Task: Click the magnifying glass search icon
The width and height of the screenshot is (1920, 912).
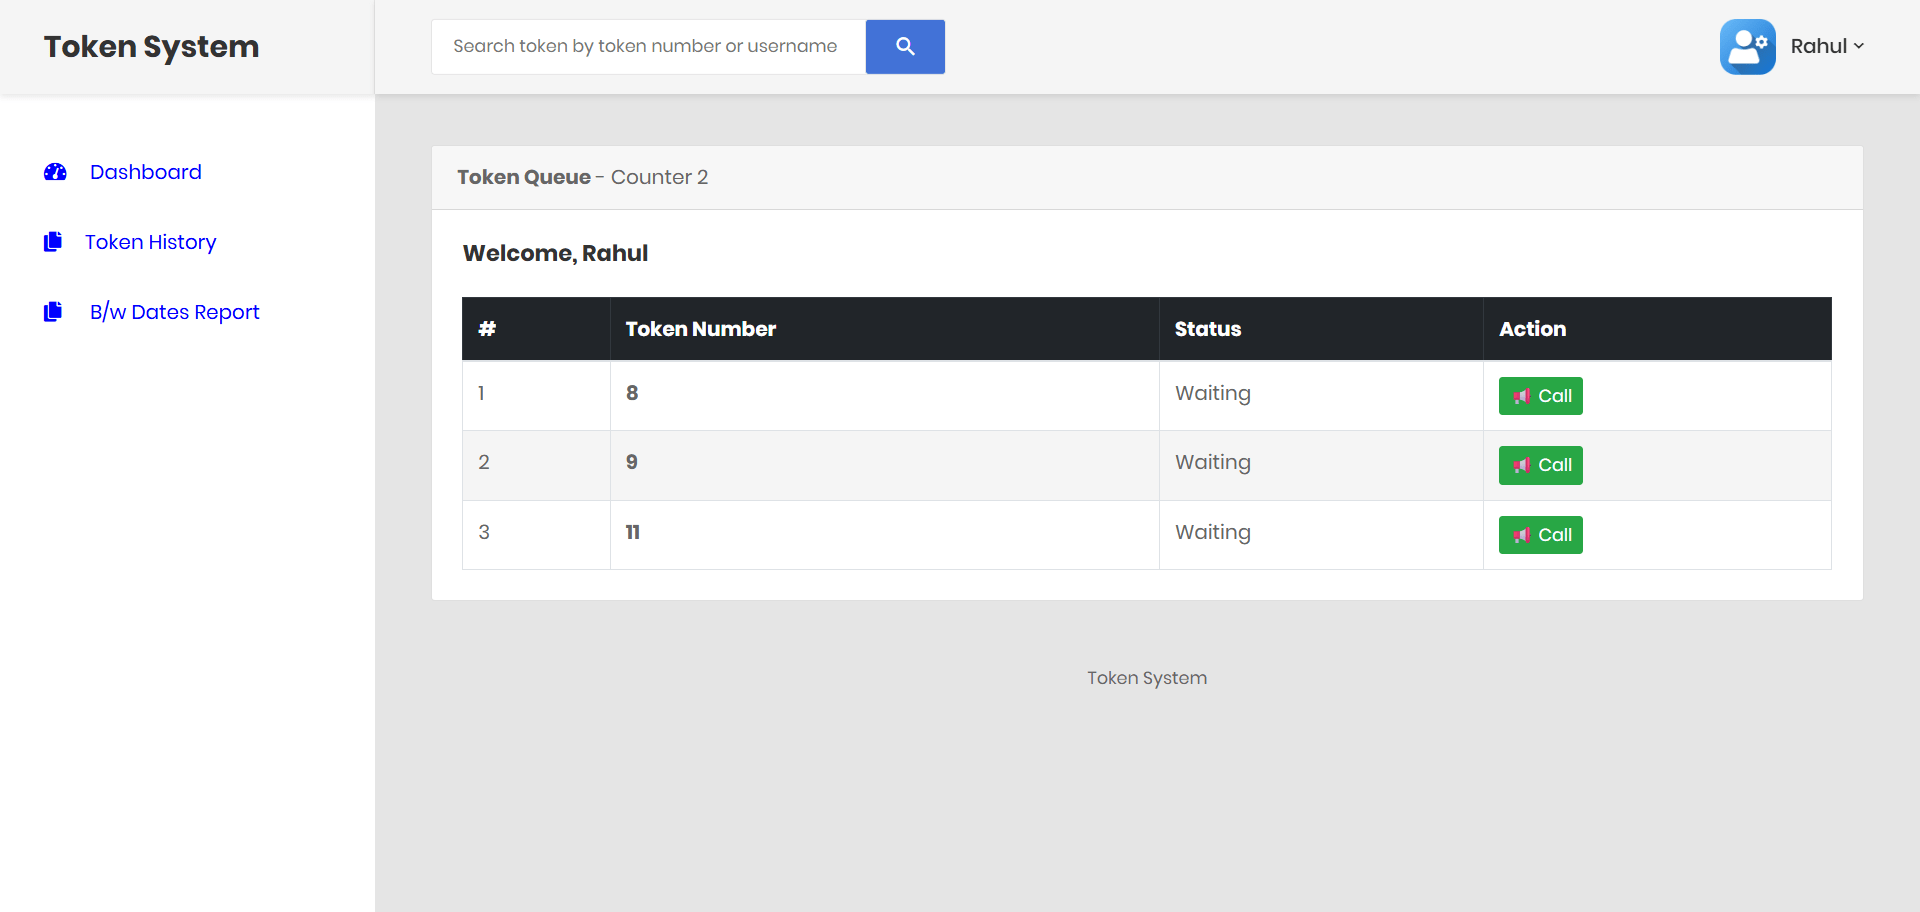Action: (x=904, y=46)
